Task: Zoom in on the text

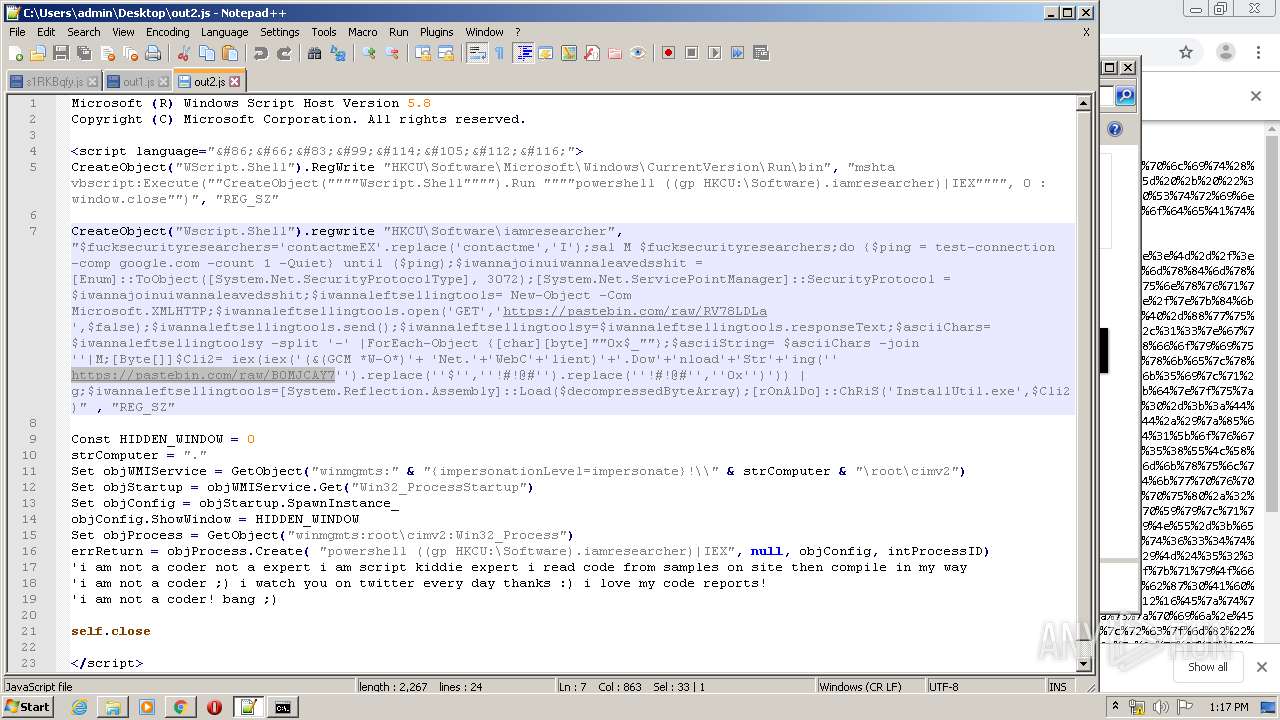Action: coord(369,53)
